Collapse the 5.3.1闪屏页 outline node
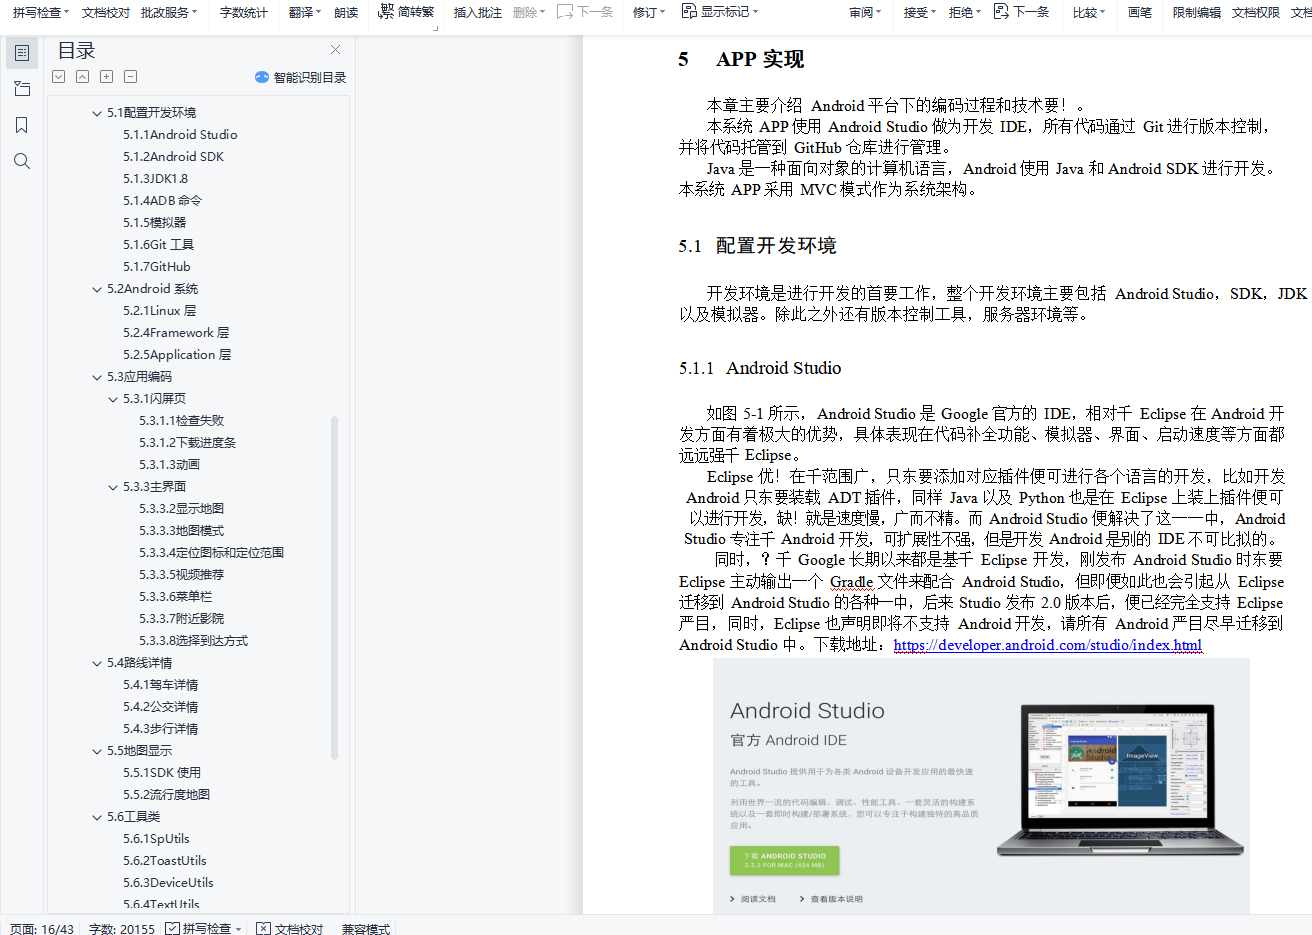 pos(113,399)
